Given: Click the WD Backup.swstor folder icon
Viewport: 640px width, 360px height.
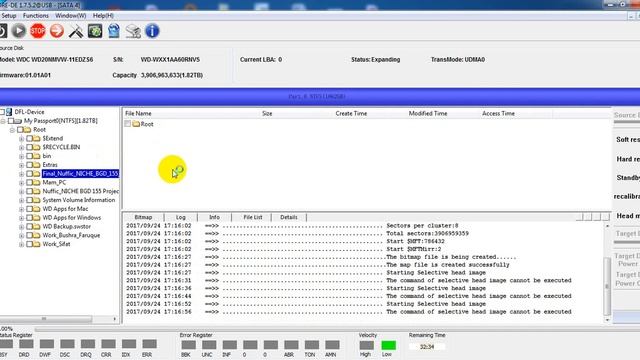Looking at the screenshot, I should point(37,227).
